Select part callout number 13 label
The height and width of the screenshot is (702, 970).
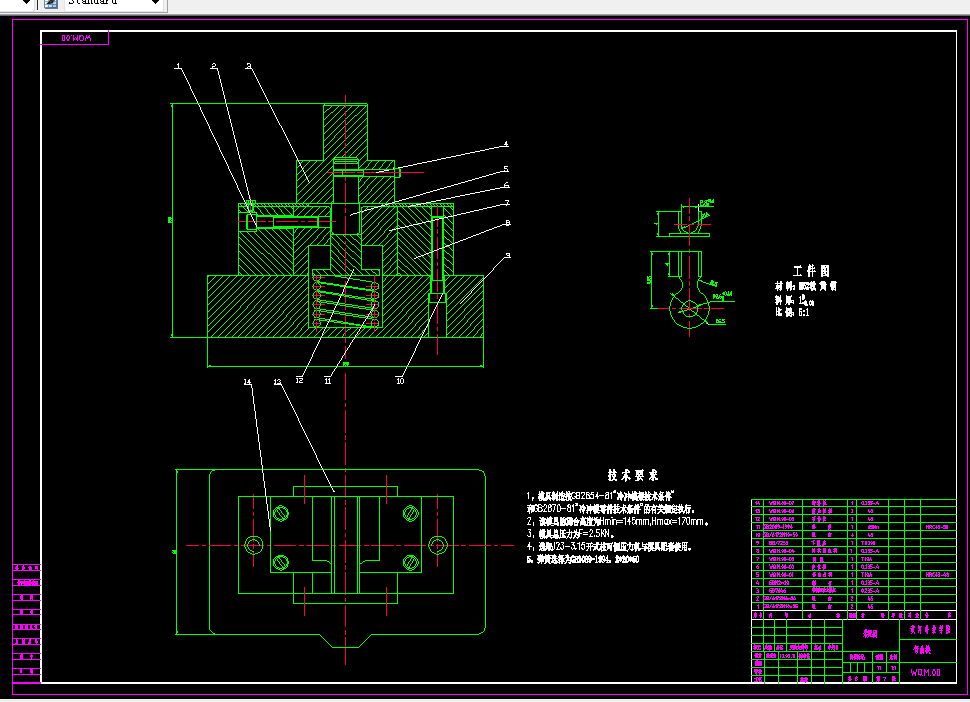[x=278, y=382]
